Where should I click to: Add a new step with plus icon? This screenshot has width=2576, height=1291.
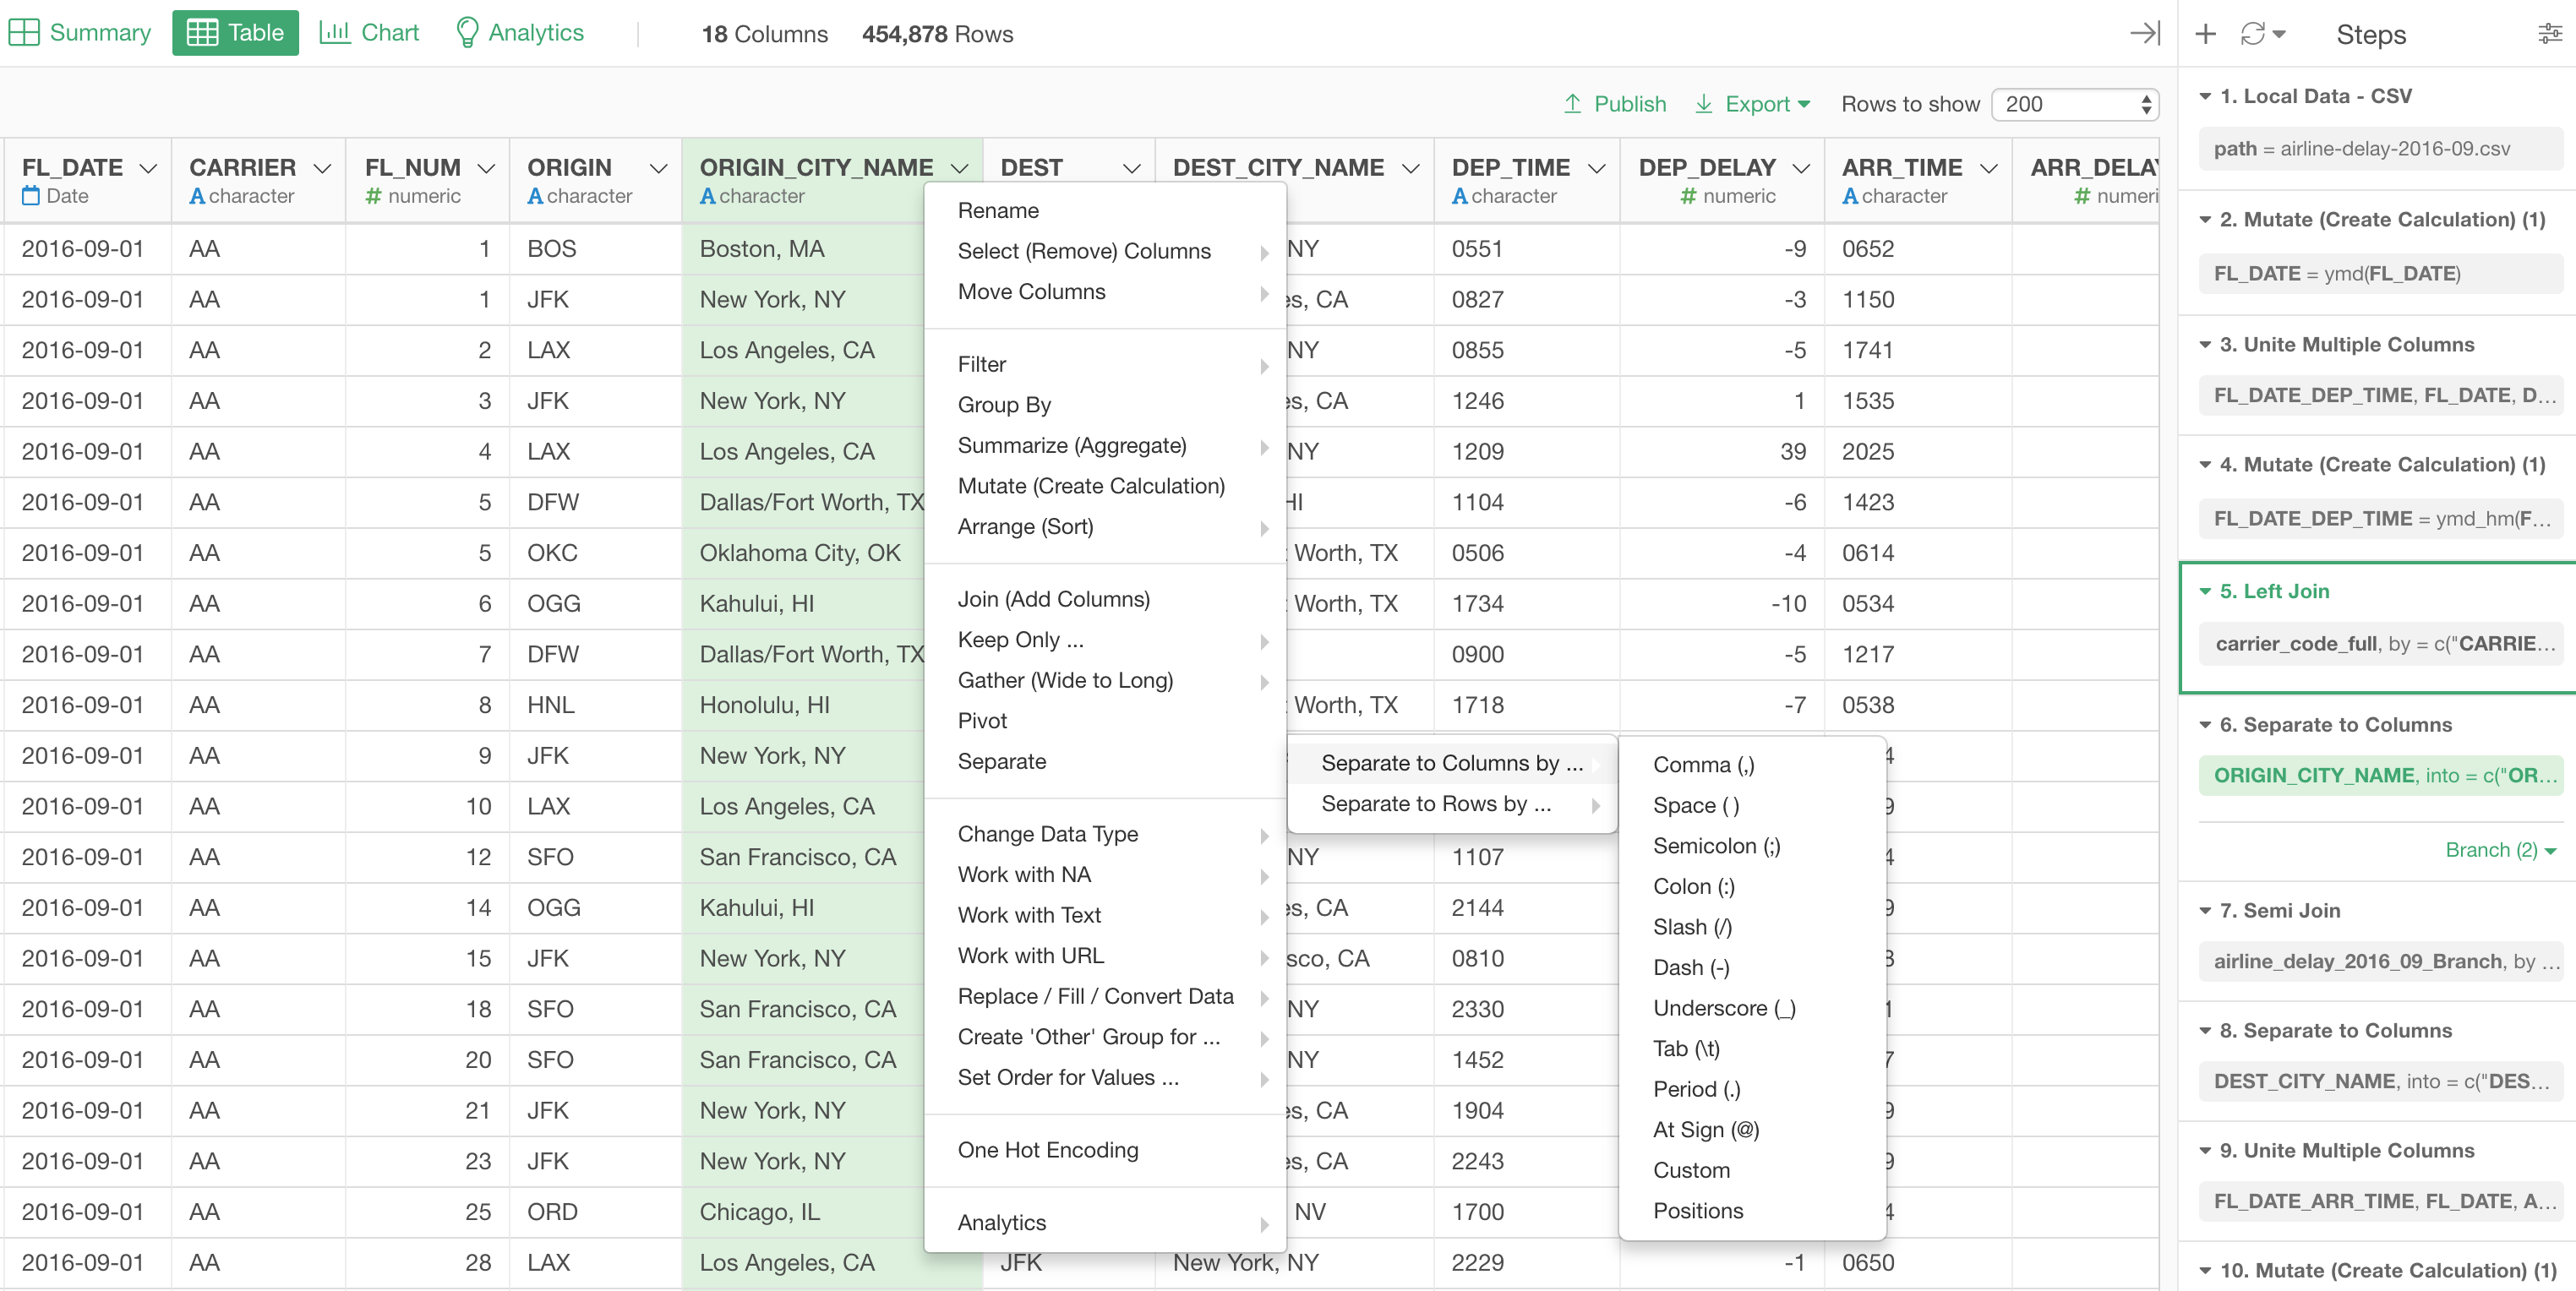[x=2205, y=35]
